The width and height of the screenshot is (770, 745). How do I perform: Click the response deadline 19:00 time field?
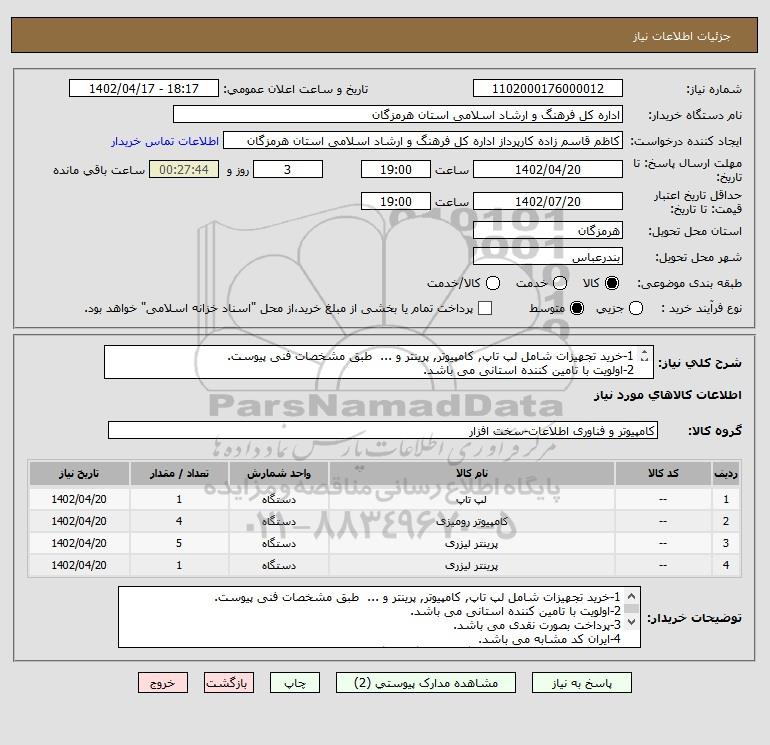[x=396, y=170]
